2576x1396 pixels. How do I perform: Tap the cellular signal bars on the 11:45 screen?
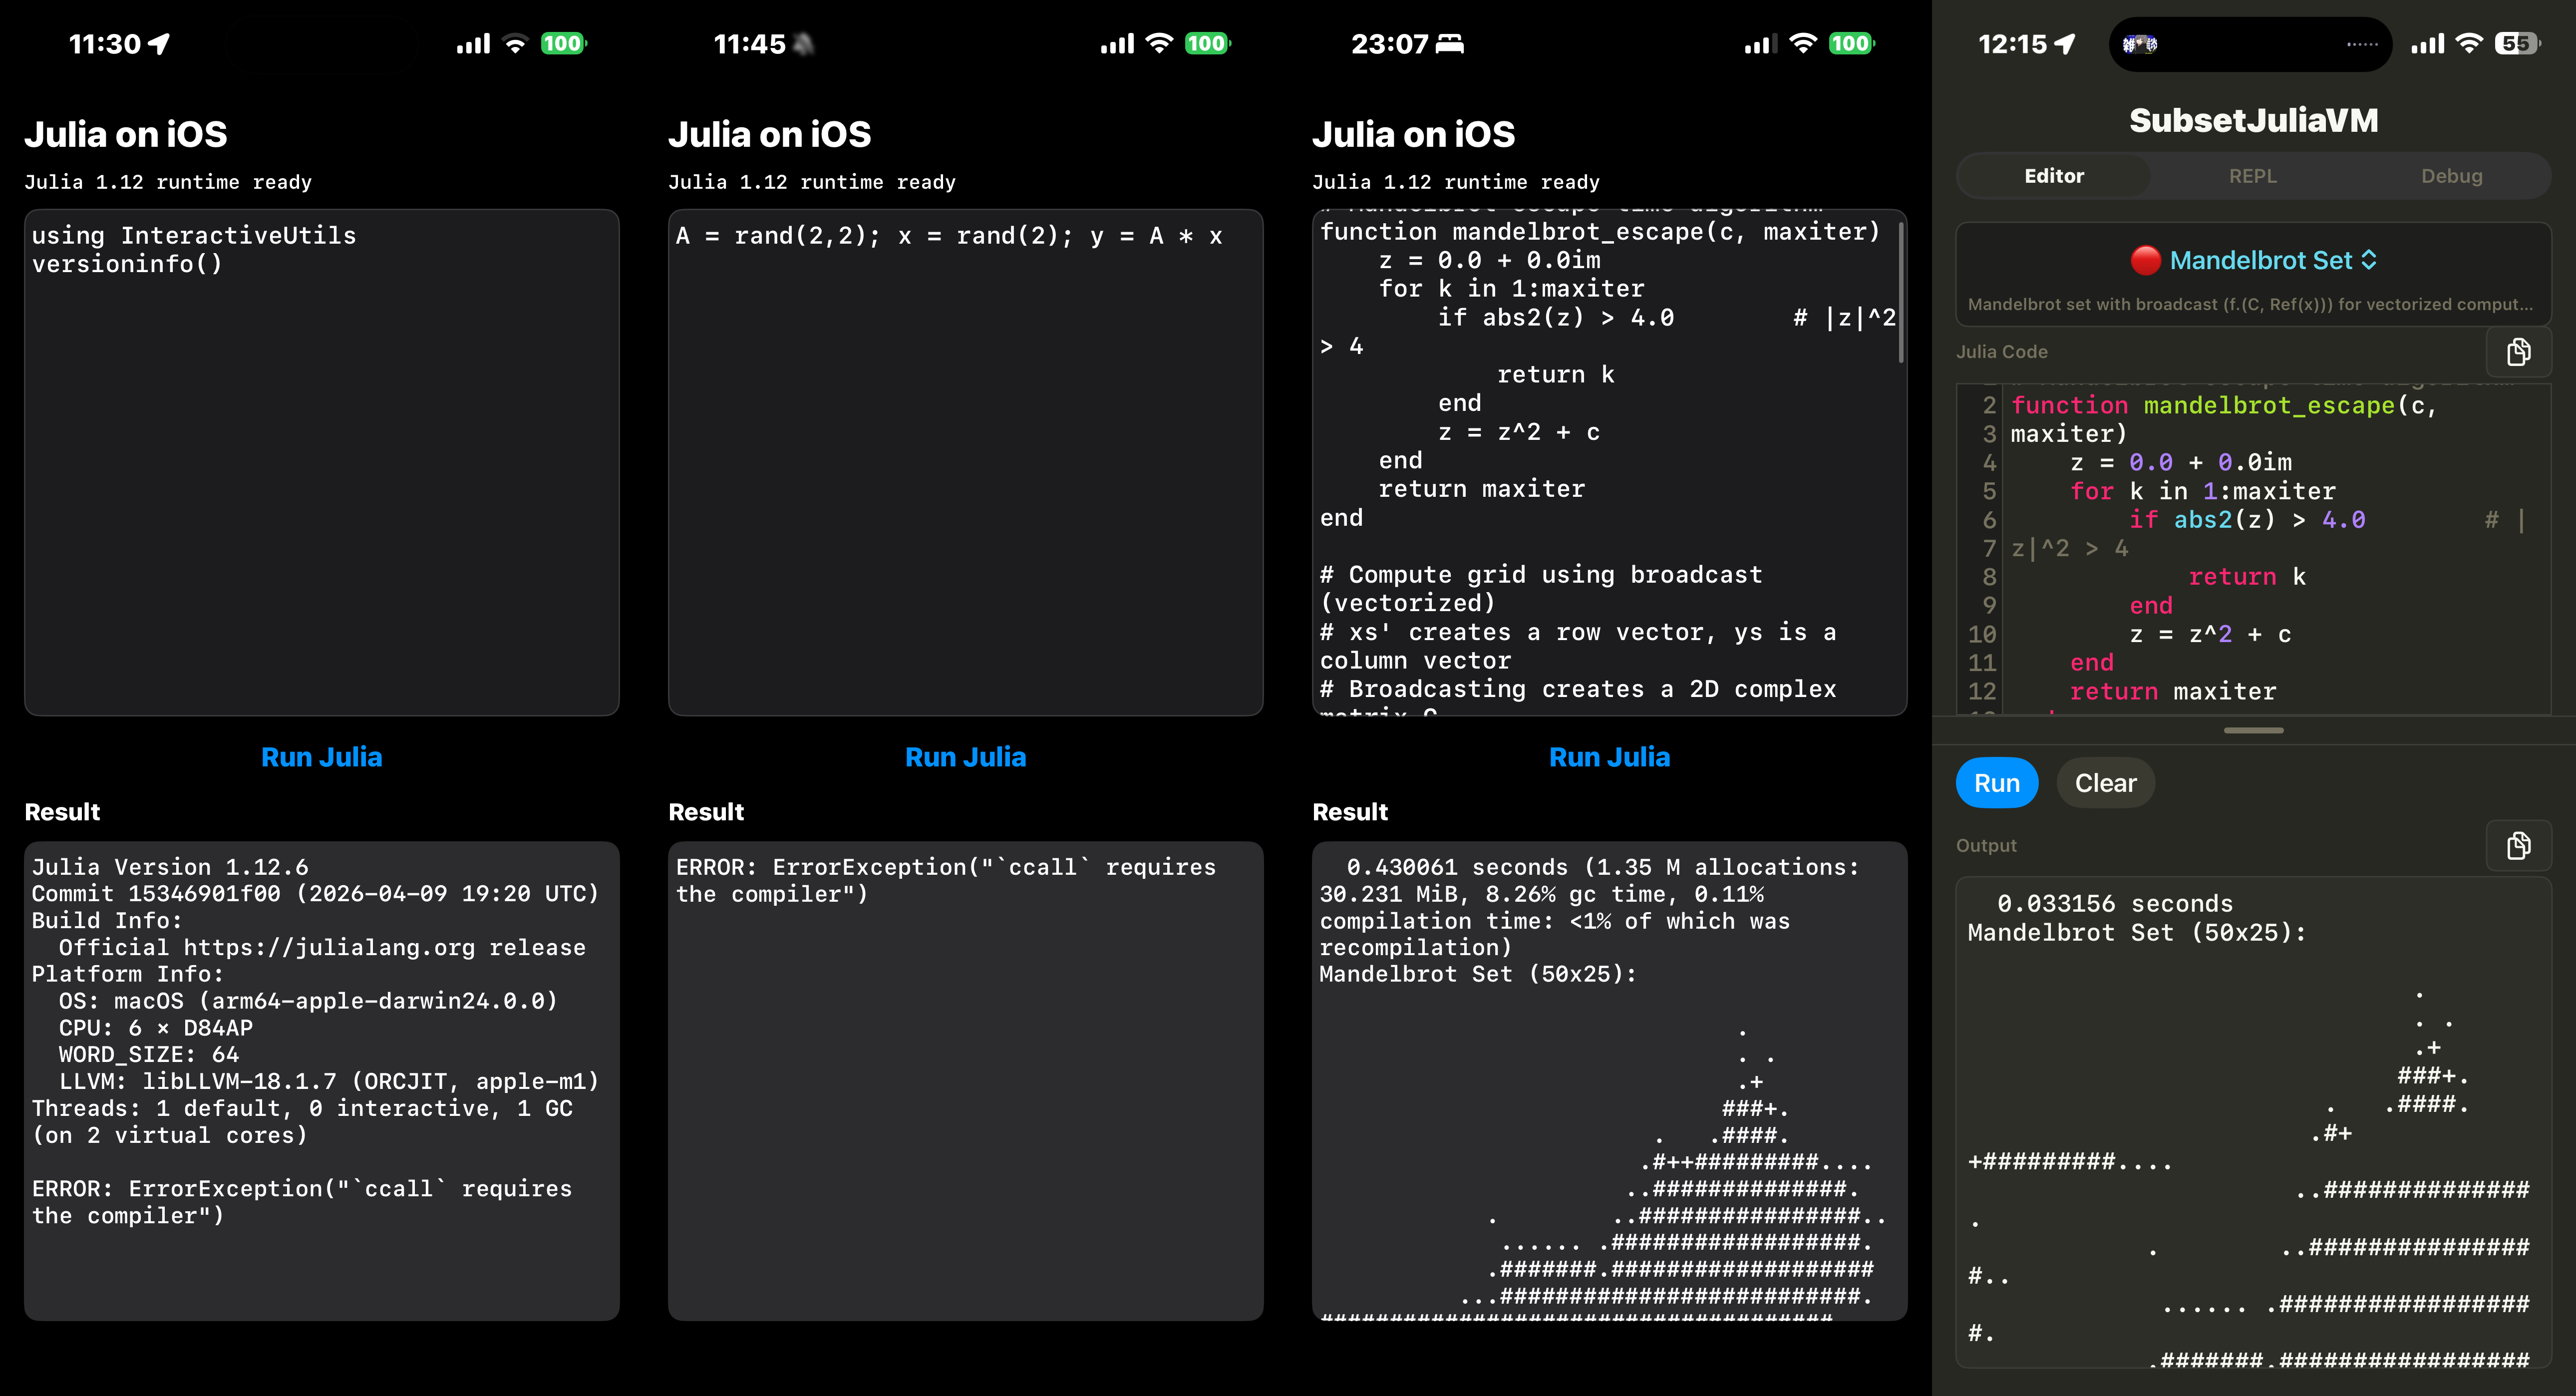point(1117,44)
